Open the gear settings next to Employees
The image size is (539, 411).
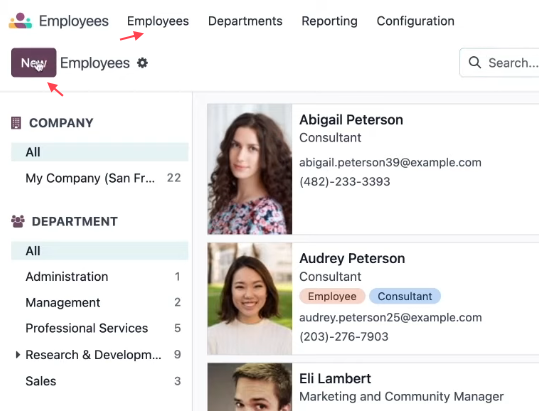(142, 63)
